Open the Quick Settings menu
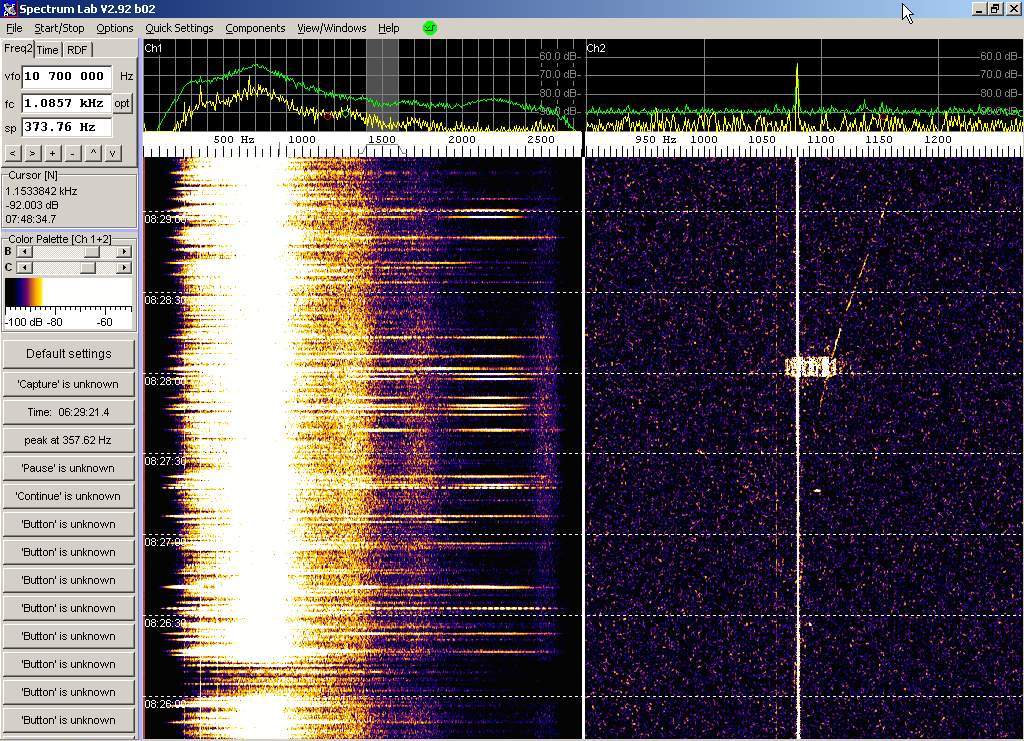The width and height of the screenshot is (1024, 741). pyautogui.click(x=179, y=28)
